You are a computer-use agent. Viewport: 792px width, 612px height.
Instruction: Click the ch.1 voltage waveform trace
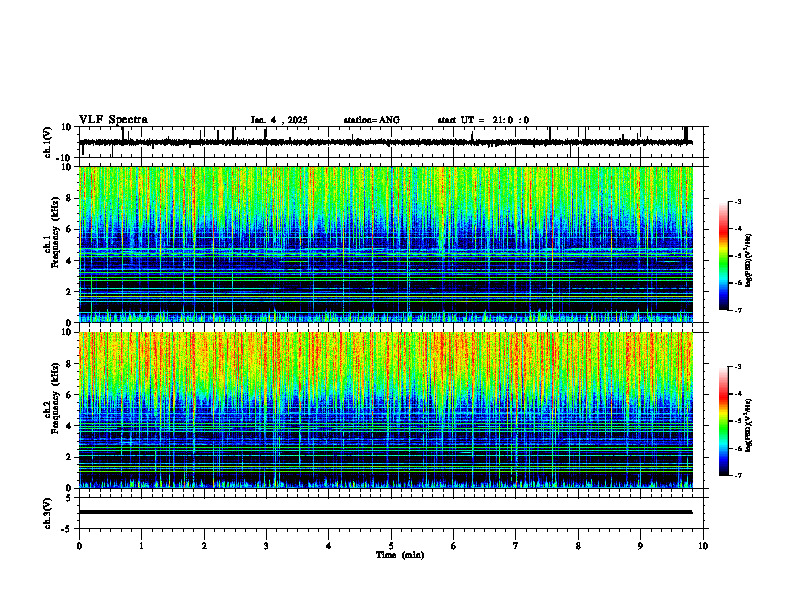[386, 142]
